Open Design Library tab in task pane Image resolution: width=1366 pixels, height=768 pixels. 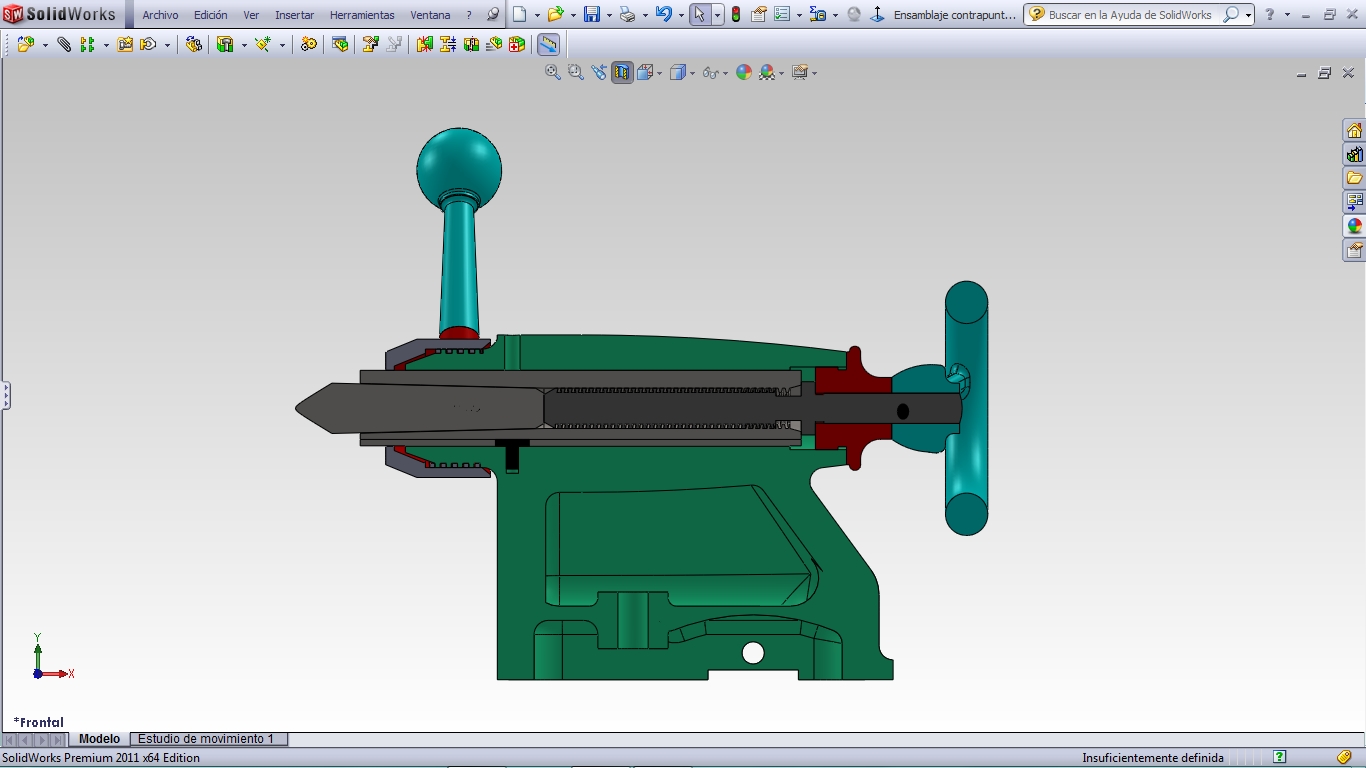click(1354, 154)
